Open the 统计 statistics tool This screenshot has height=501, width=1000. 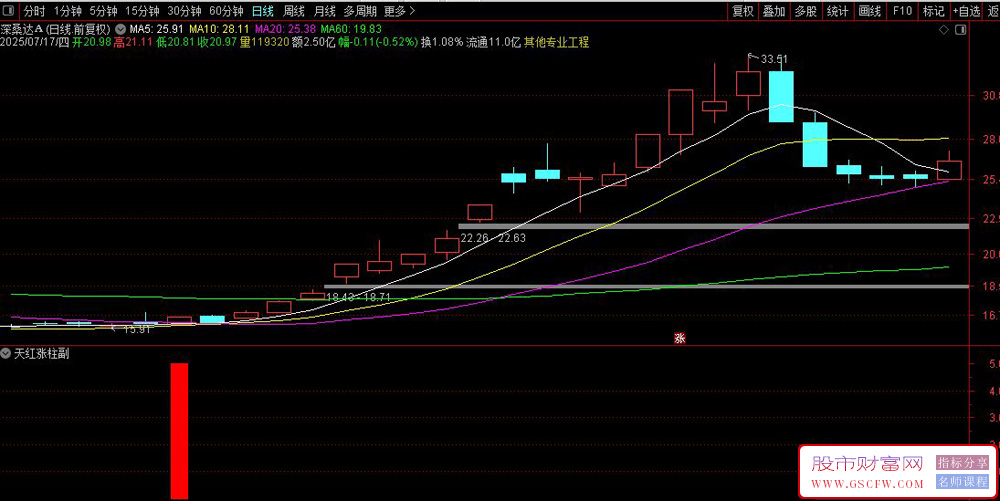837,11
